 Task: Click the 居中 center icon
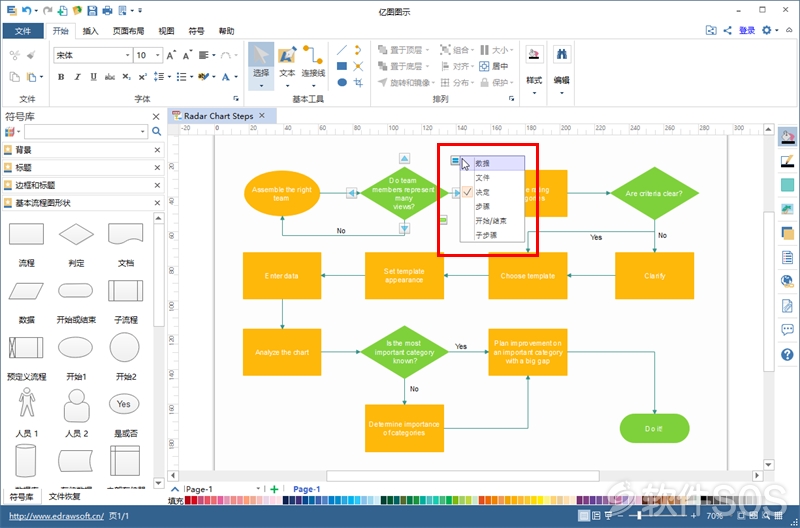[x=493, y=66]
